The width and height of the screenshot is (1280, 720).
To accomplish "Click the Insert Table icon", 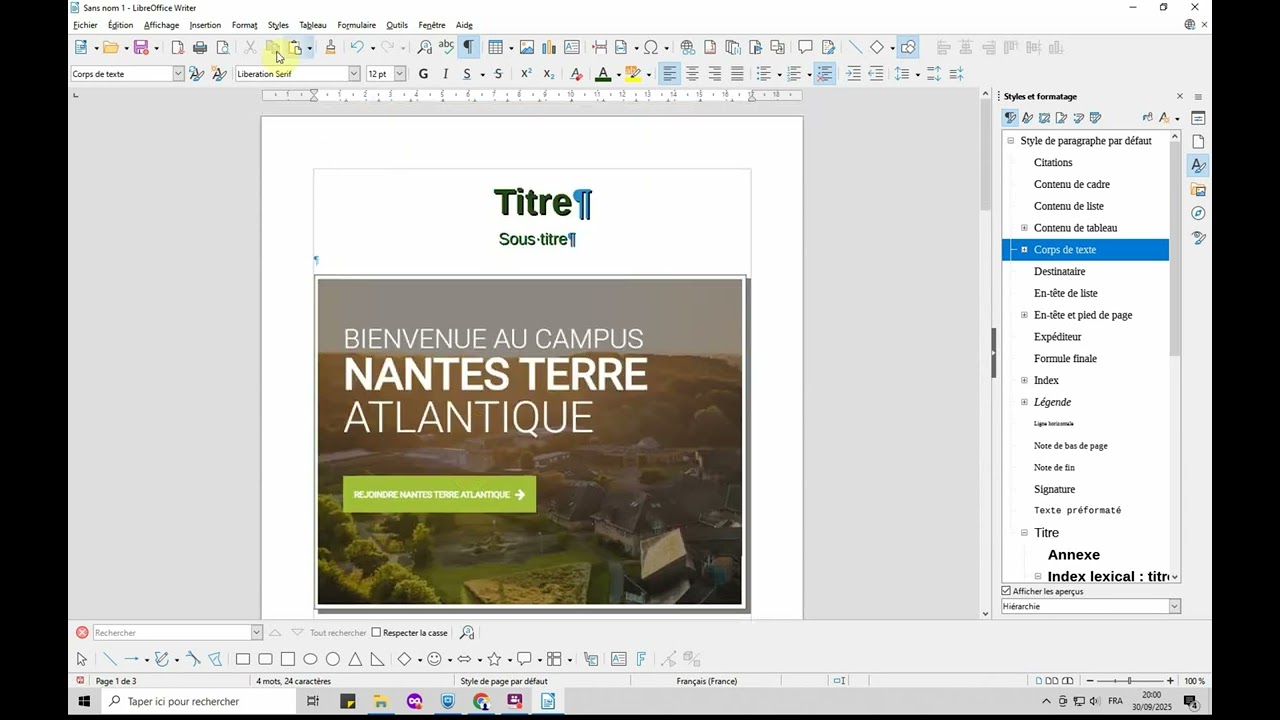I will pos(495,47).
